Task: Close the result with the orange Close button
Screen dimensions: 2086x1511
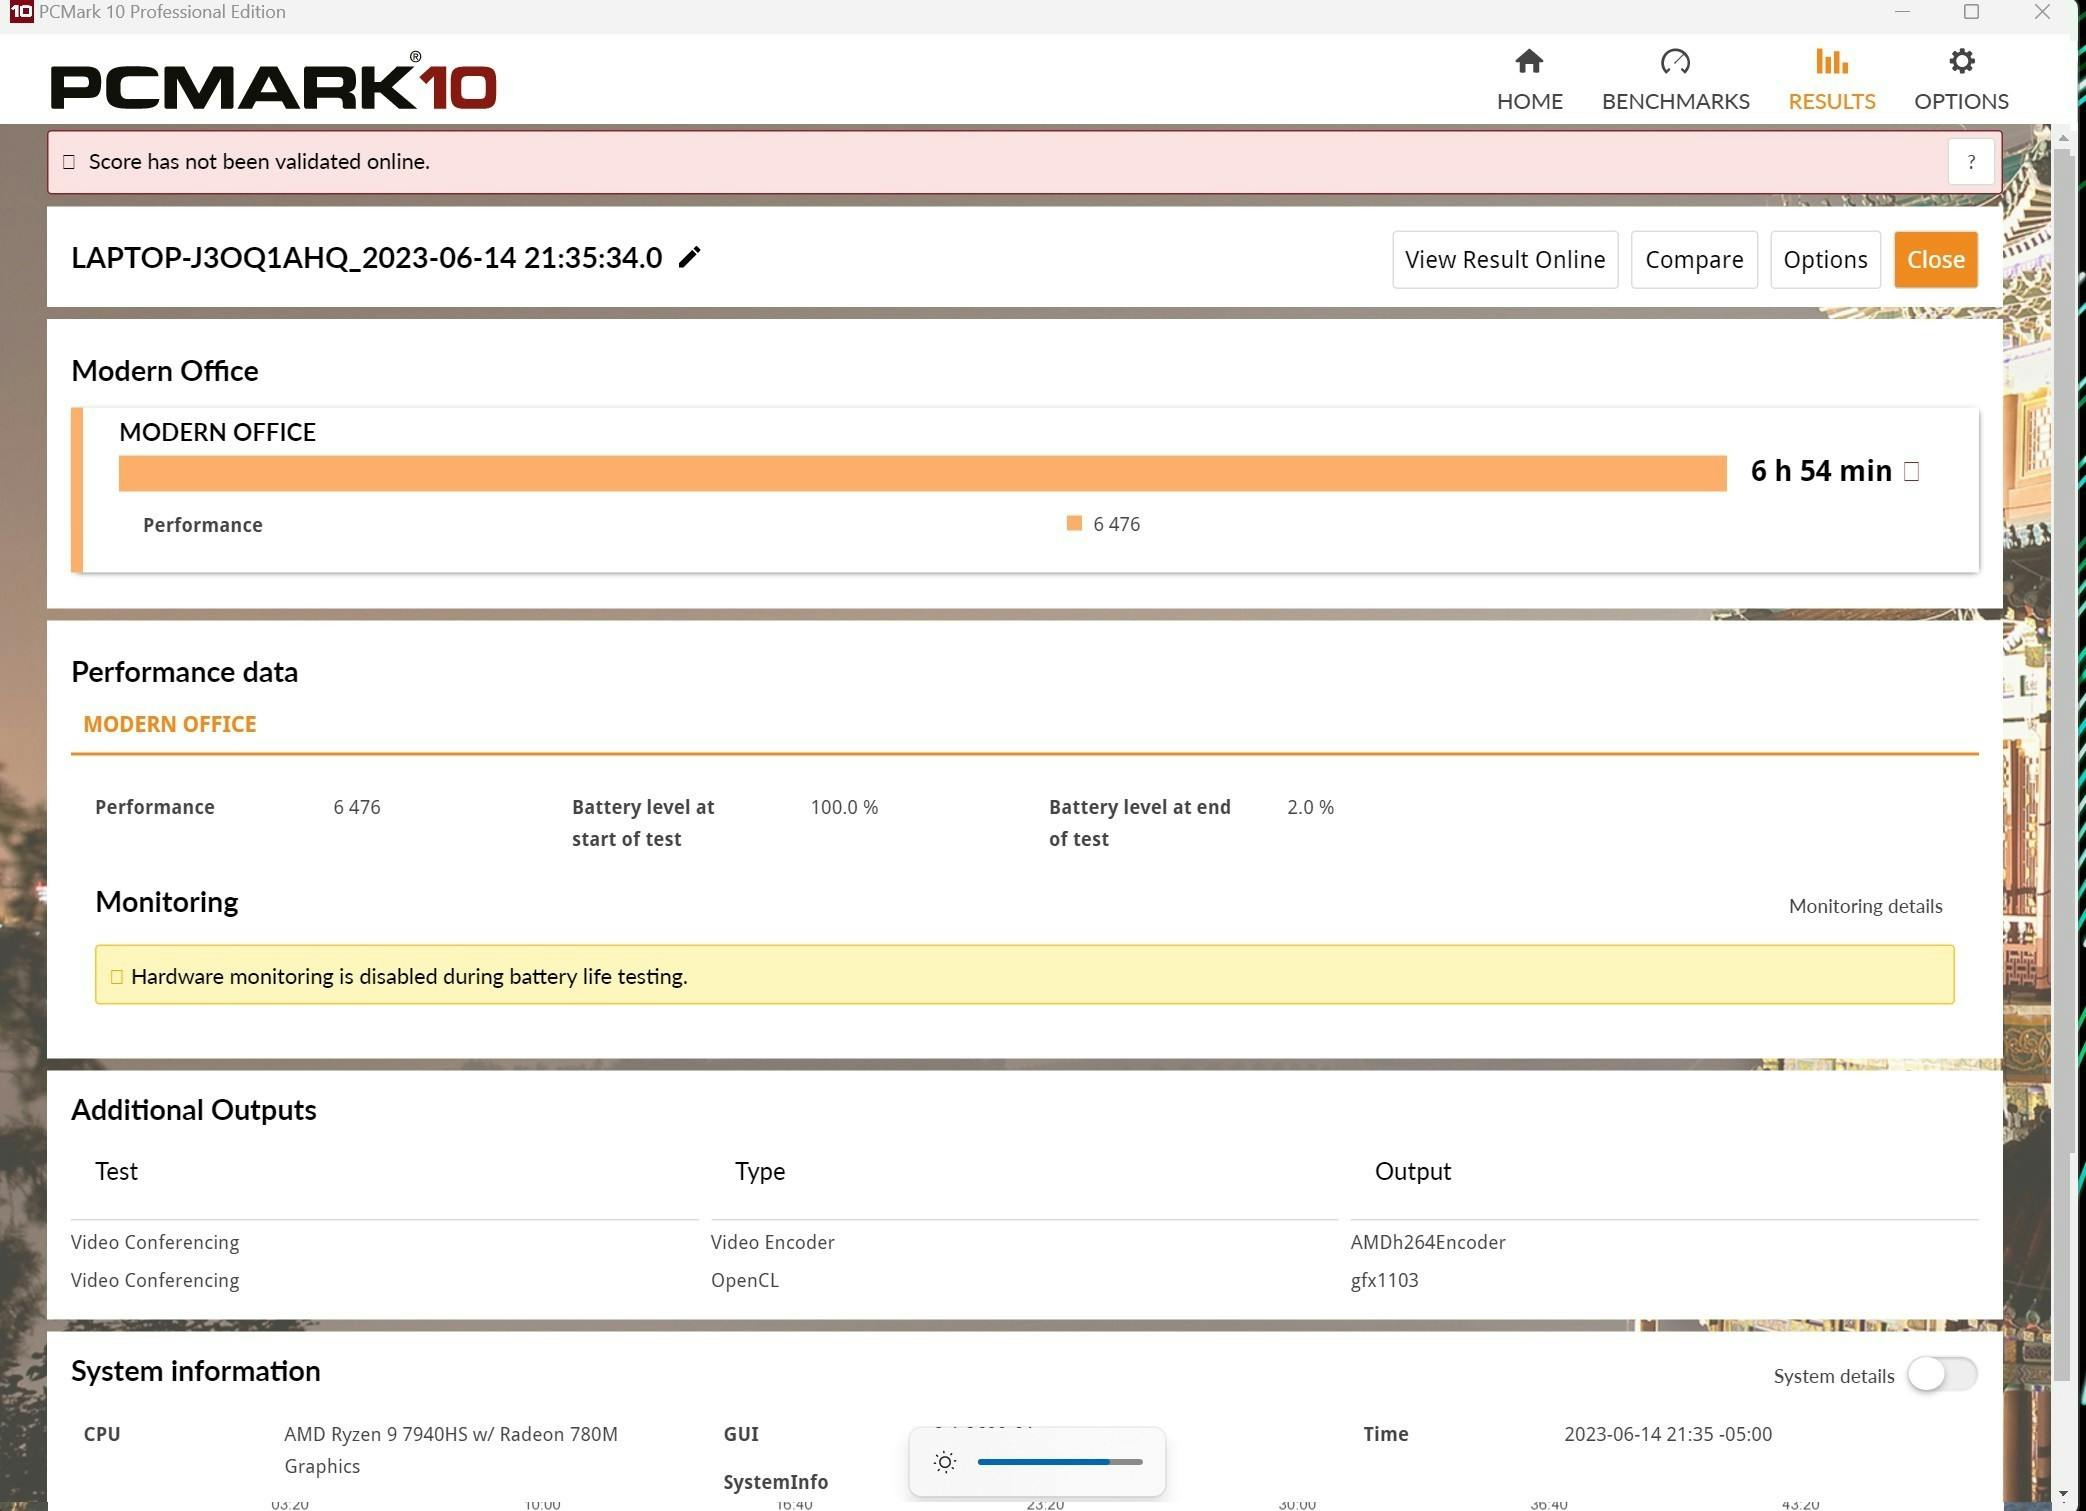Action: click(x=1935, y=260)
